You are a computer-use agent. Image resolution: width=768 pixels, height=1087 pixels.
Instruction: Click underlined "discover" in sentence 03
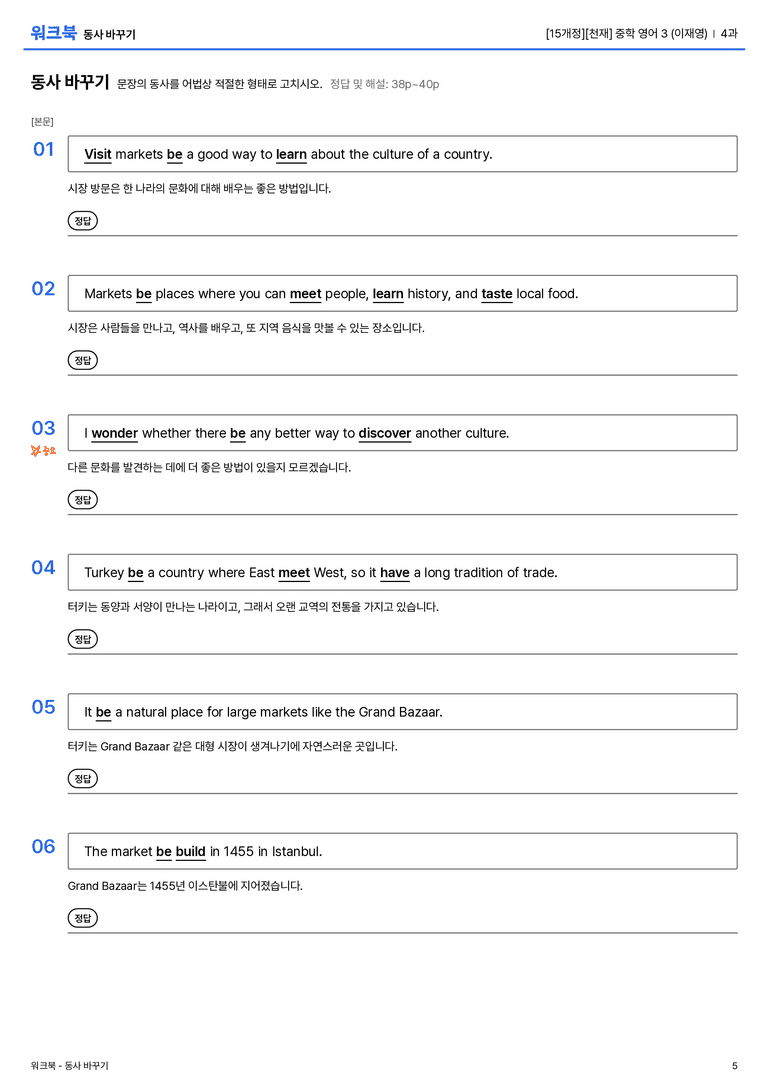[x=385, y=433]
